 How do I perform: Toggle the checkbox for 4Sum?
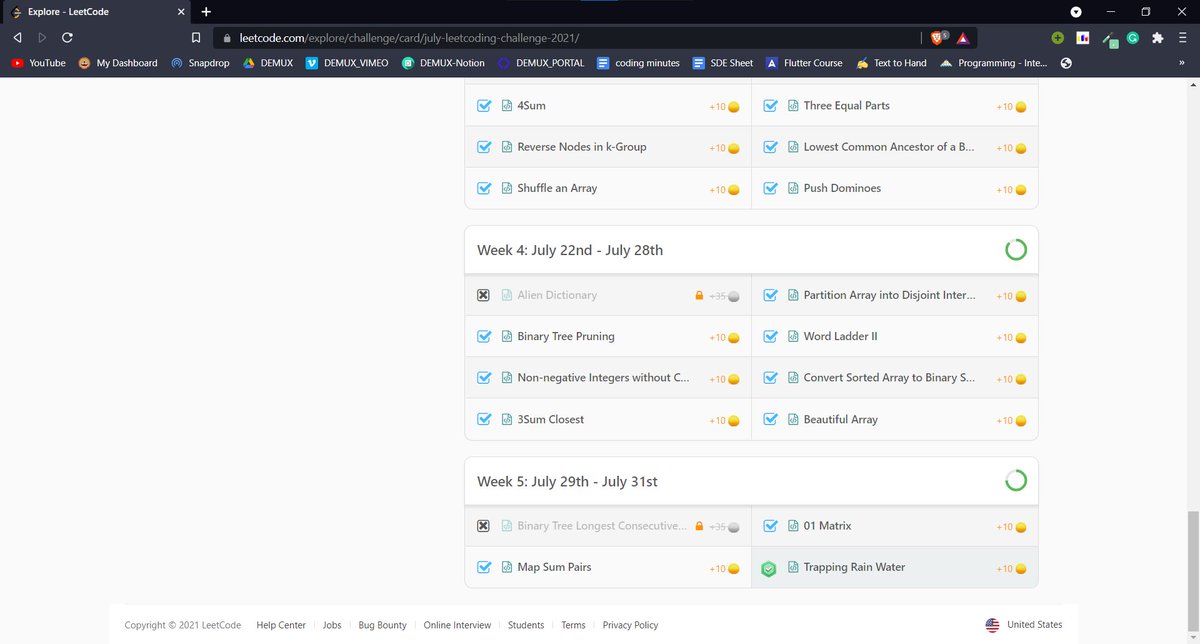[484, 105]
